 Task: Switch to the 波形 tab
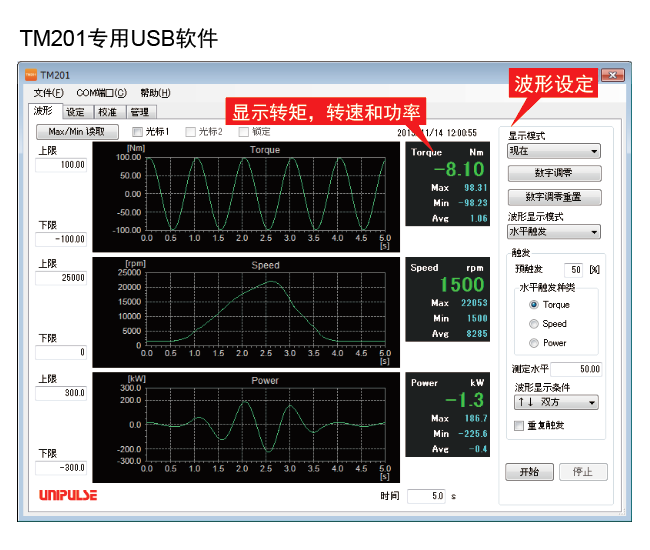44,111
